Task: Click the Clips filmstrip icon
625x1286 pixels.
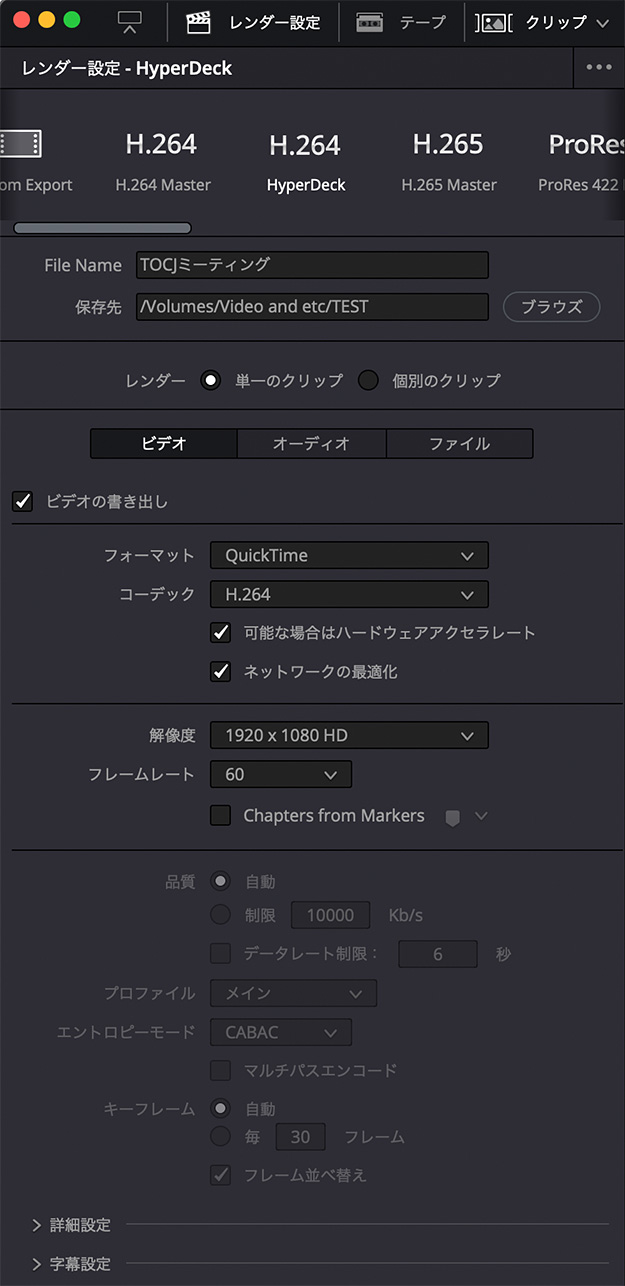Action: click(x=491, y=22)
